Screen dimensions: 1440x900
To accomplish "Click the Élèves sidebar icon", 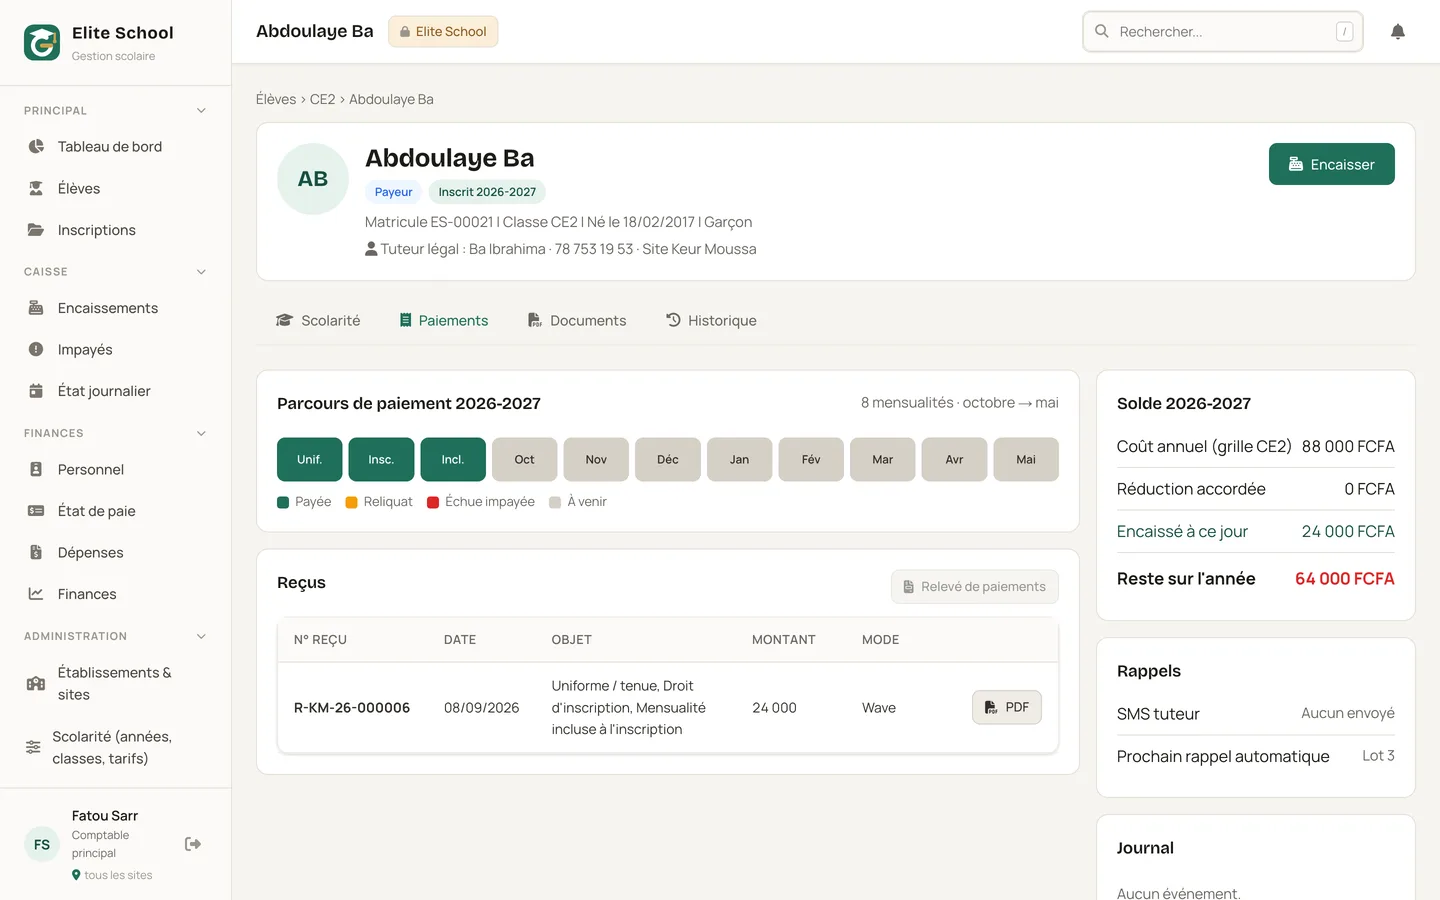I will [36, 188].
